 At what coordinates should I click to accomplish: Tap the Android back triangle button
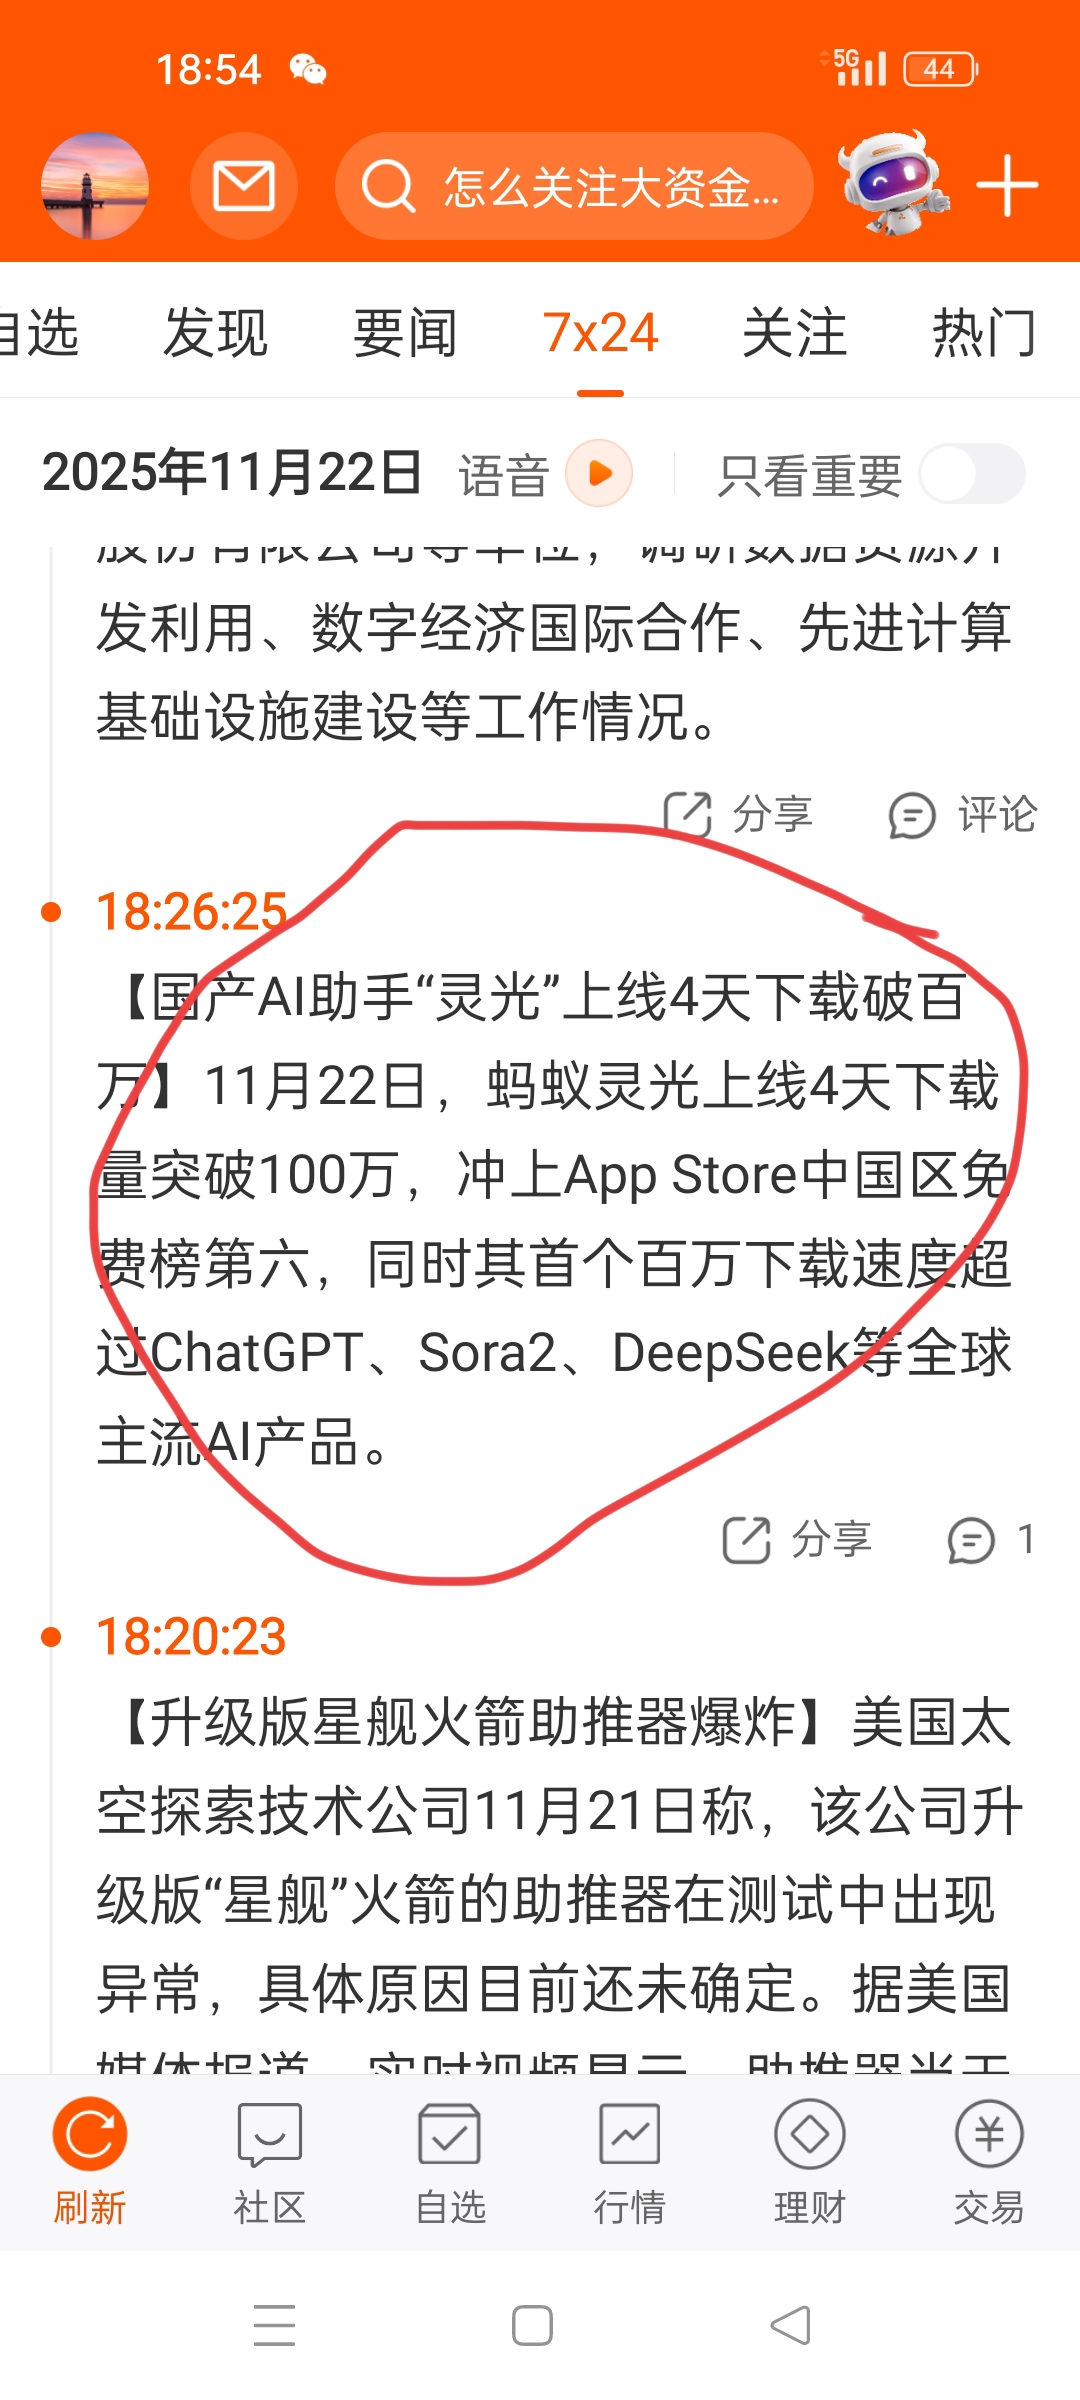(x=790, y=2325)
